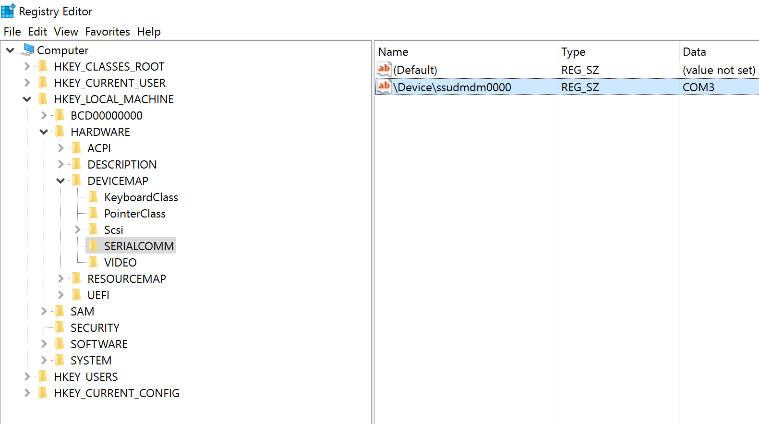Screen dimensions: 759x424
Task: Select the KeyboardClass key
Action: (x=140, y=197)
